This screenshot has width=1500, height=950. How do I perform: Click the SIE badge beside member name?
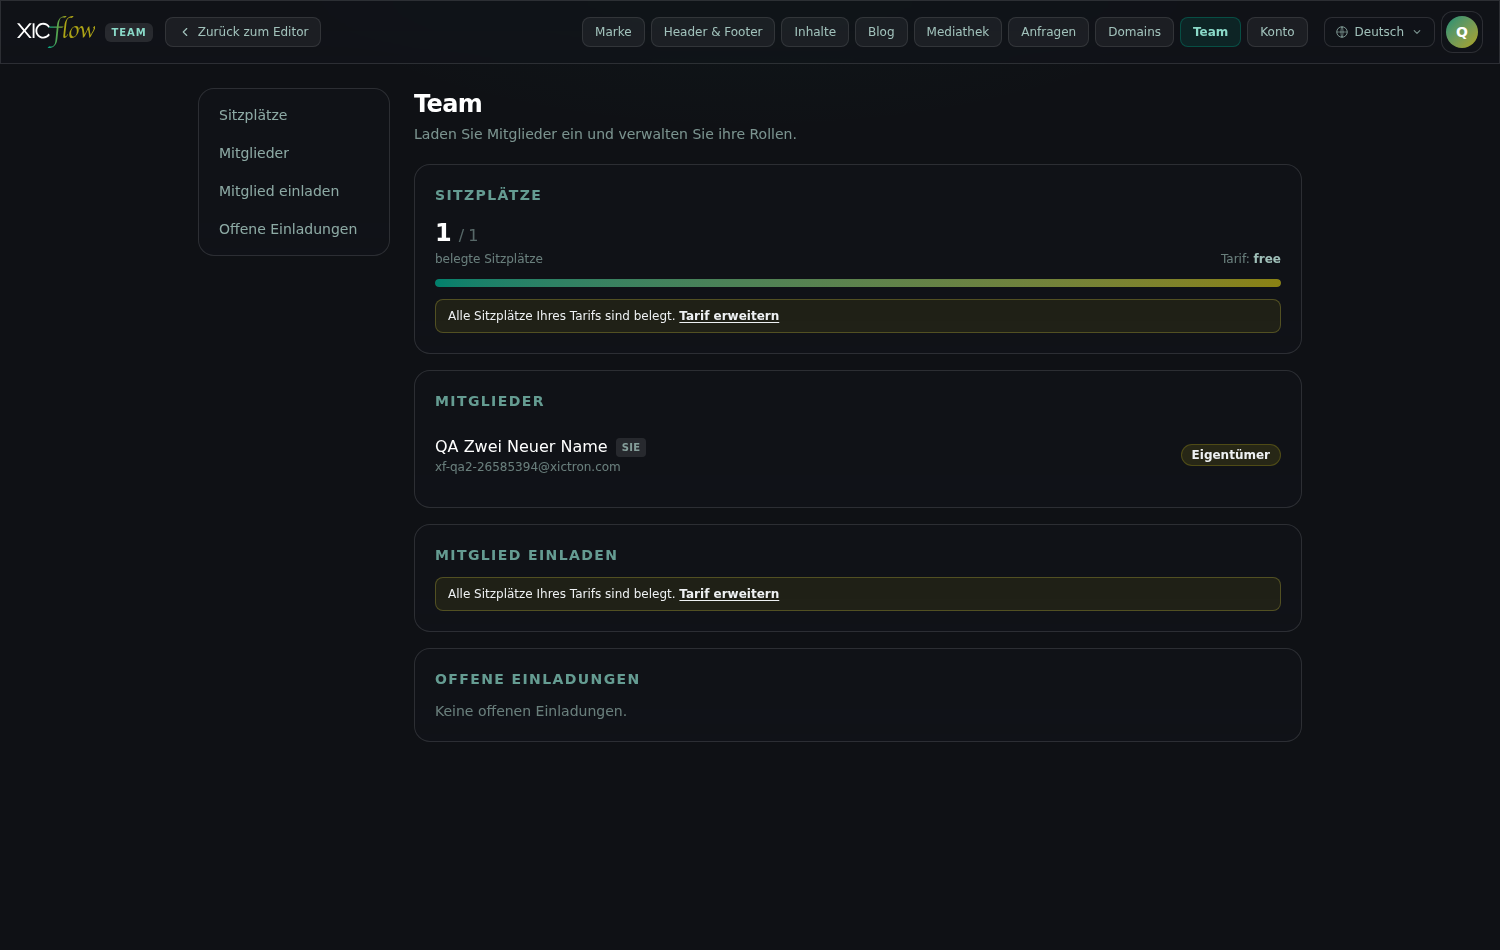point(631,447)
